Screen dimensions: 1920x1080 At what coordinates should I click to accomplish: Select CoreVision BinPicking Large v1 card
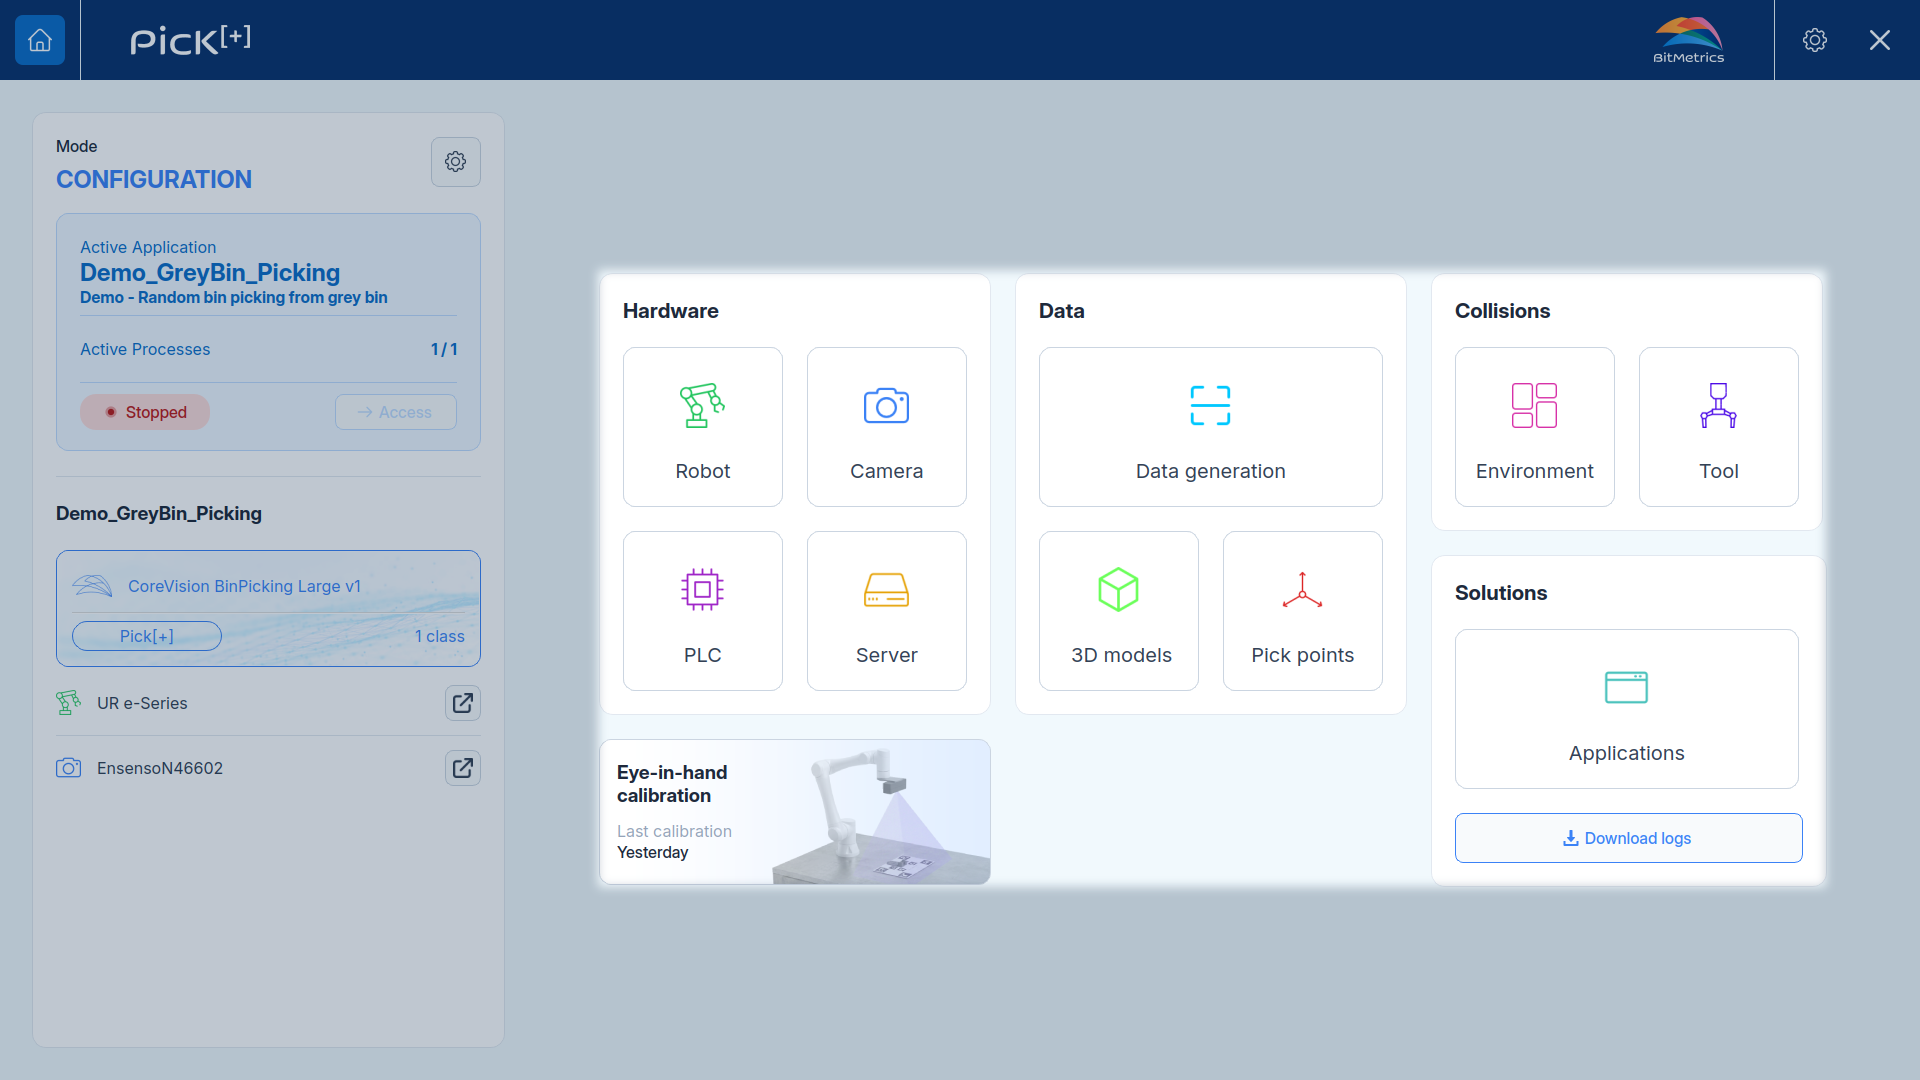268,608
